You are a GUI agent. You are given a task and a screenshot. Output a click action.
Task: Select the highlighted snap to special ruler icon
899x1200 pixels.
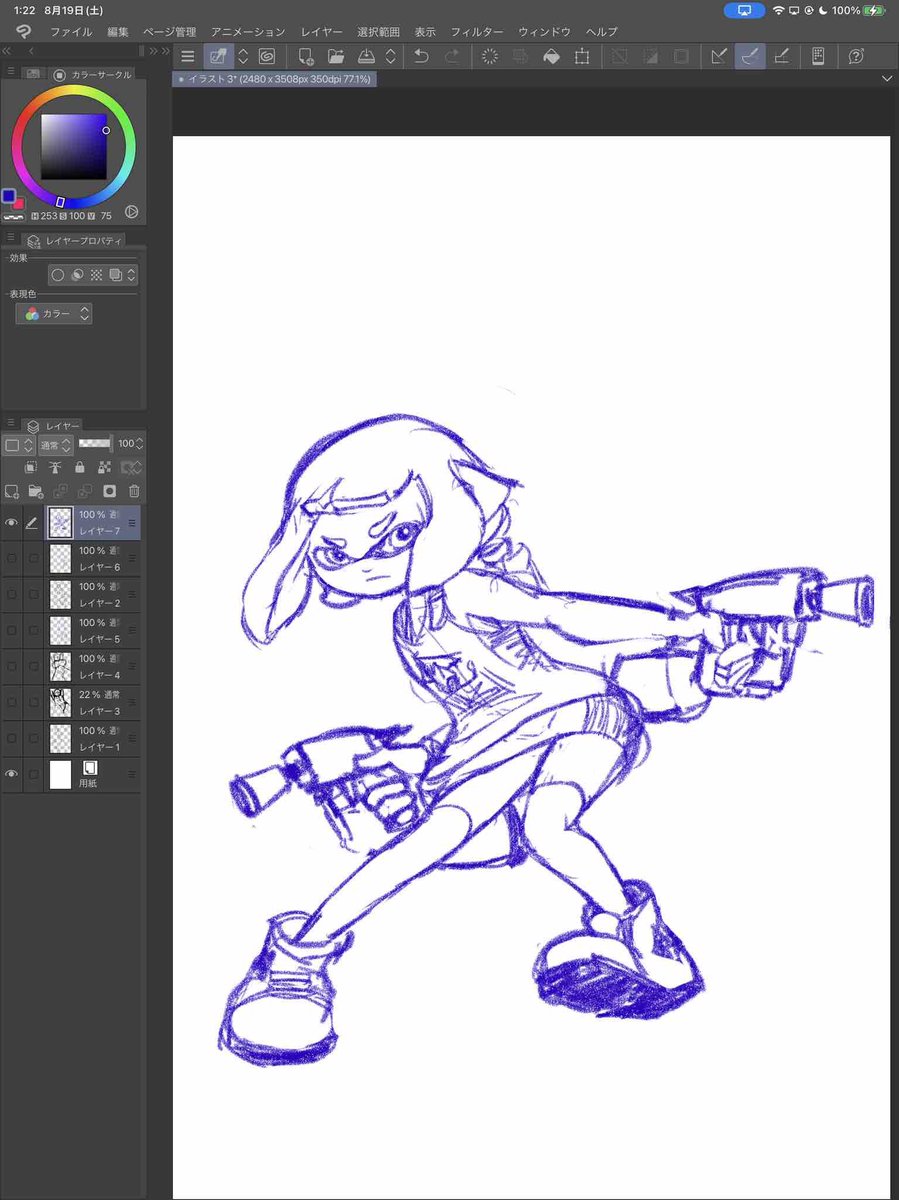point(749,57)
